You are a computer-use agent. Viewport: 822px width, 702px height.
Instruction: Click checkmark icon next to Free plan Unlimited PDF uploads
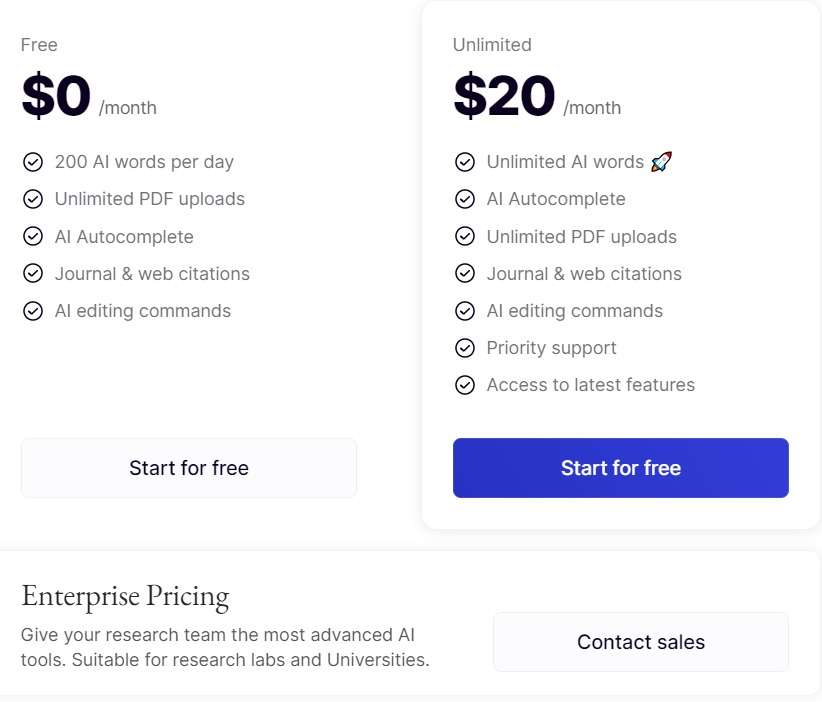[33, 199]
